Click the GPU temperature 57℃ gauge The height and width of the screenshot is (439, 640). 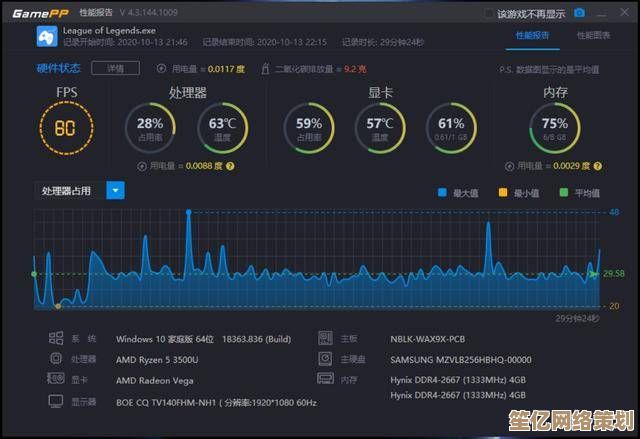(x=380, y=128)
